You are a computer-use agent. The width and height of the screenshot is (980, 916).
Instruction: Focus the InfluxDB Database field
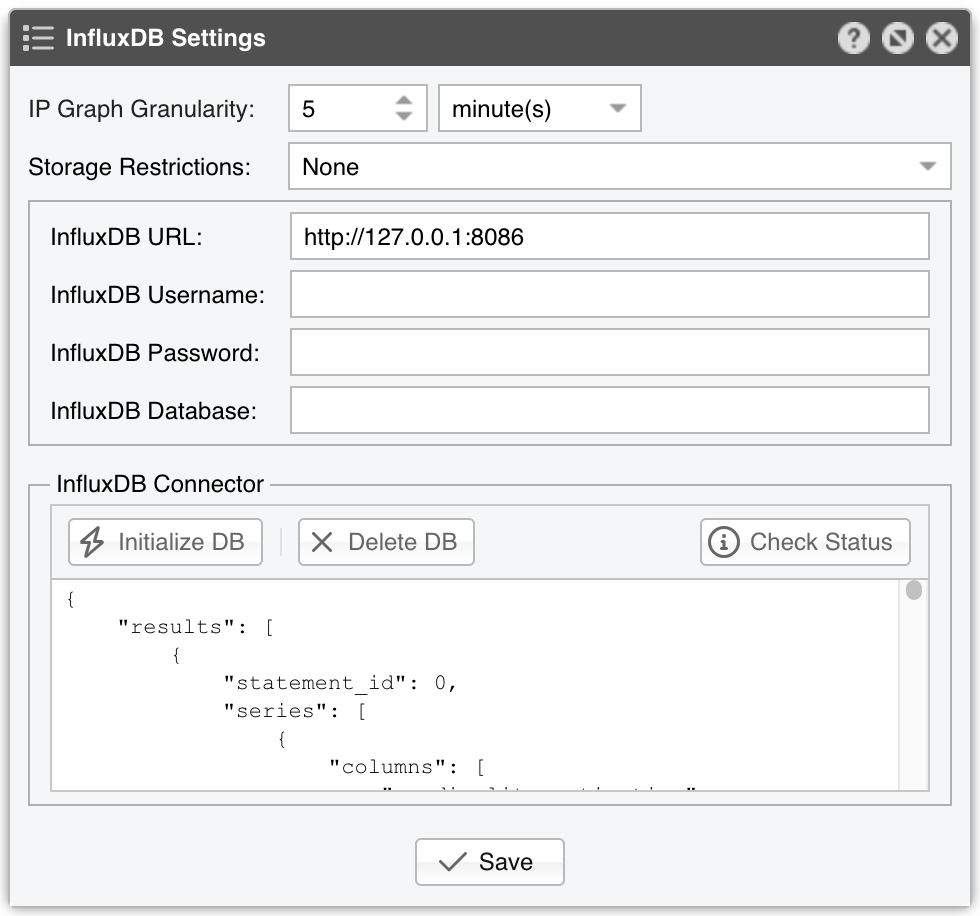coord(609,411)
